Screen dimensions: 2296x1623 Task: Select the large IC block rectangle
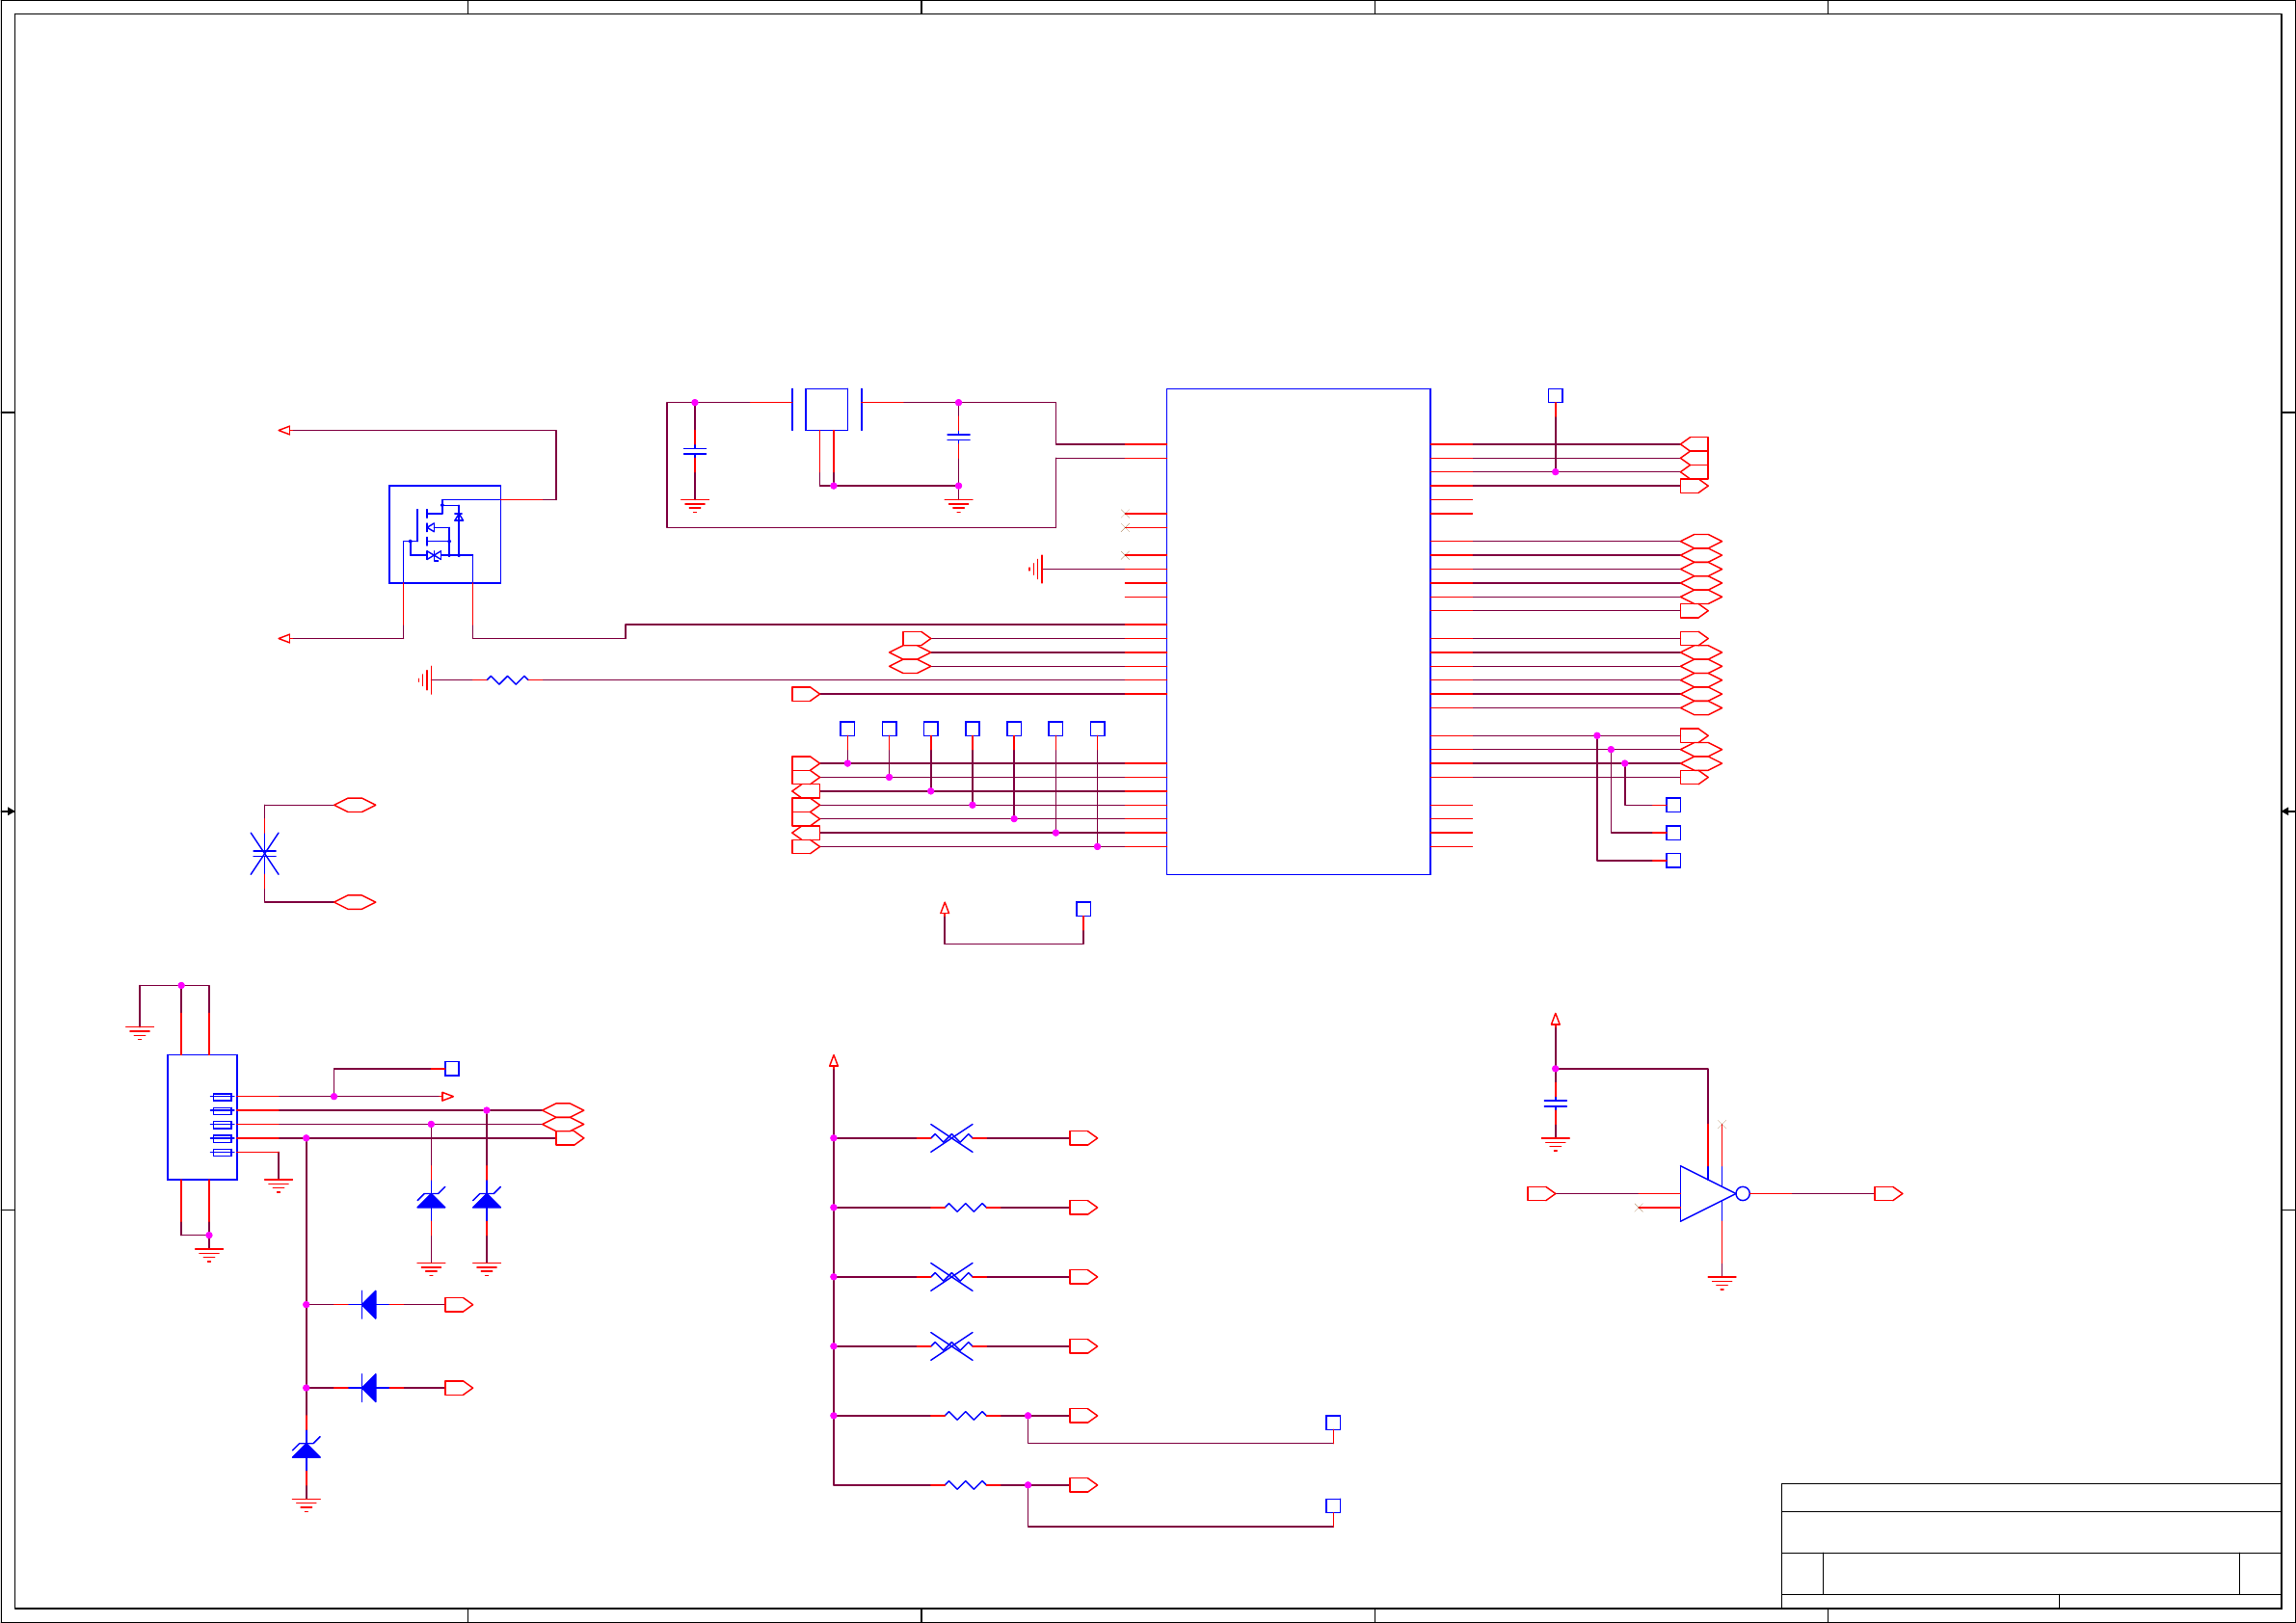coord(1298,631)
